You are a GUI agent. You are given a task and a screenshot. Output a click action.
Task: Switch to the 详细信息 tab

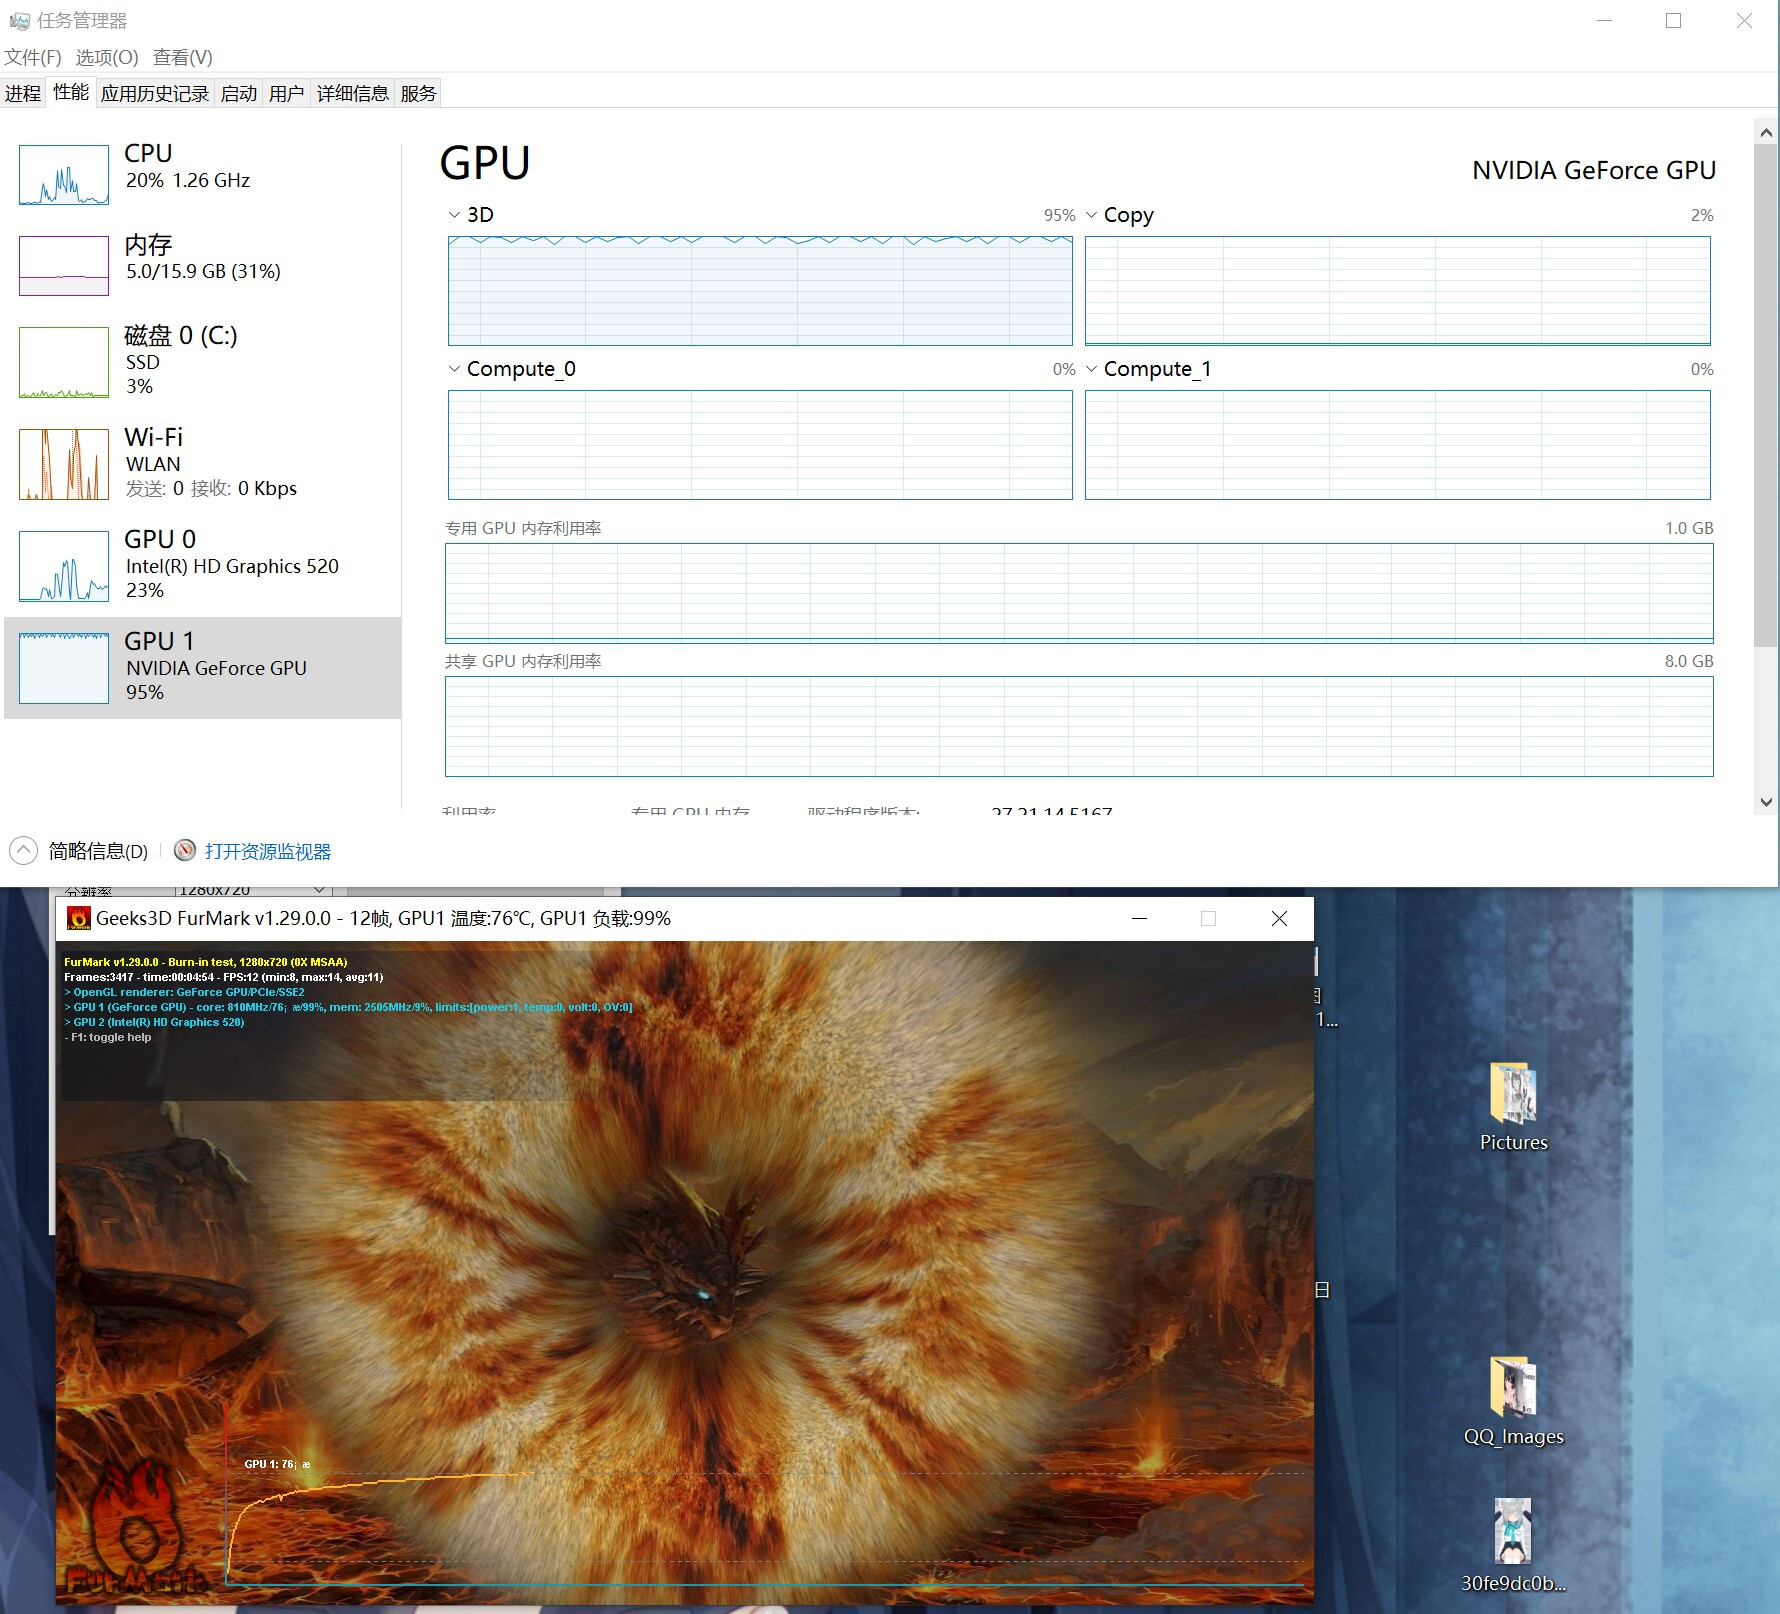(353, 93)
